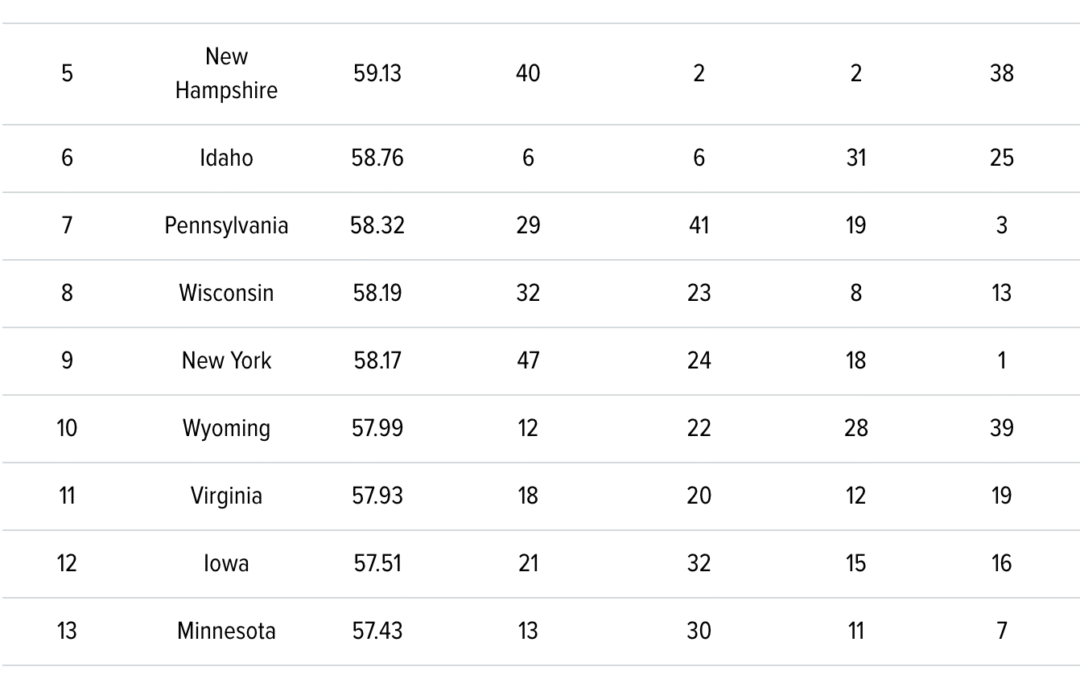Click the Iowa state name
Image resolution: width=1080 pixels, height=675 pixels.
[226, 563]
